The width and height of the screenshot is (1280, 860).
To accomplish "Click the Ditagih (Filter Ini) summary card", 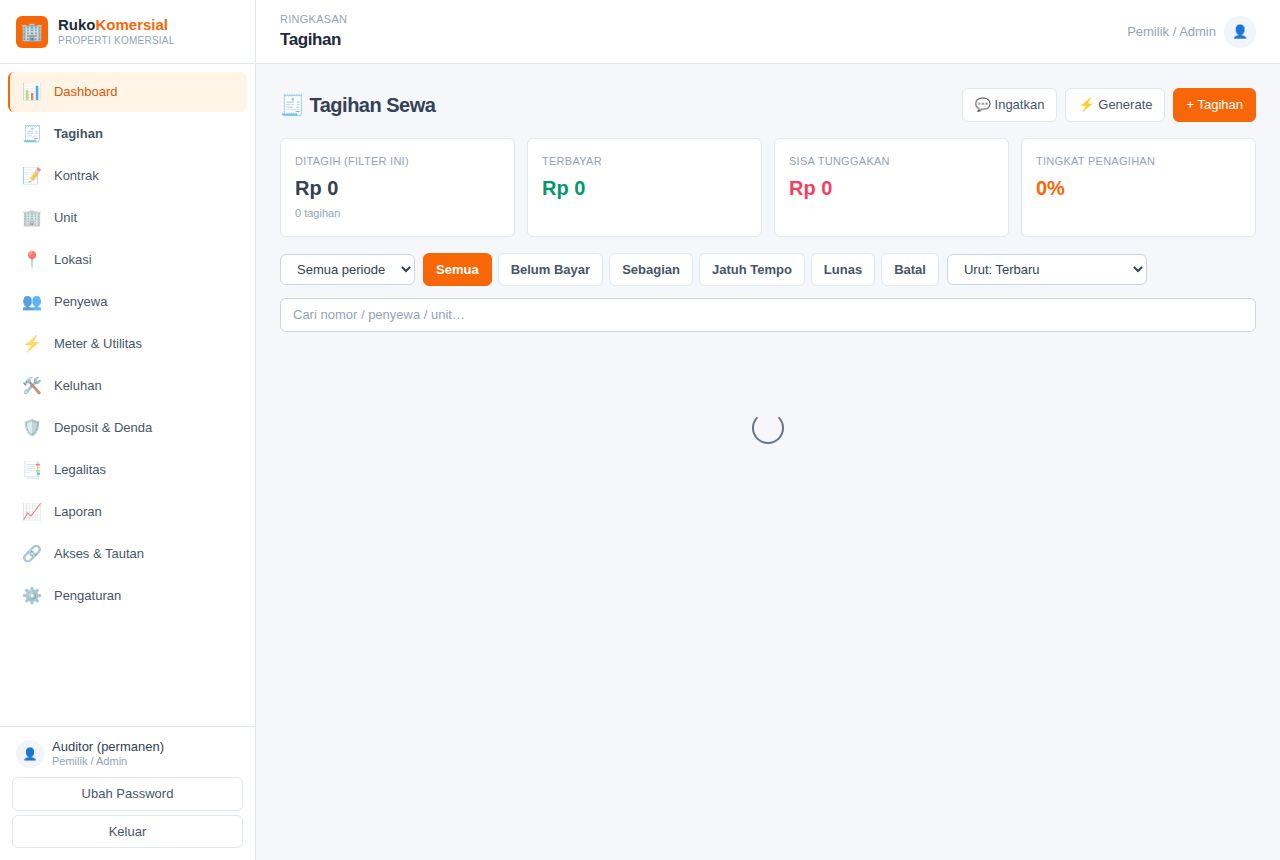I will (397, 187).
